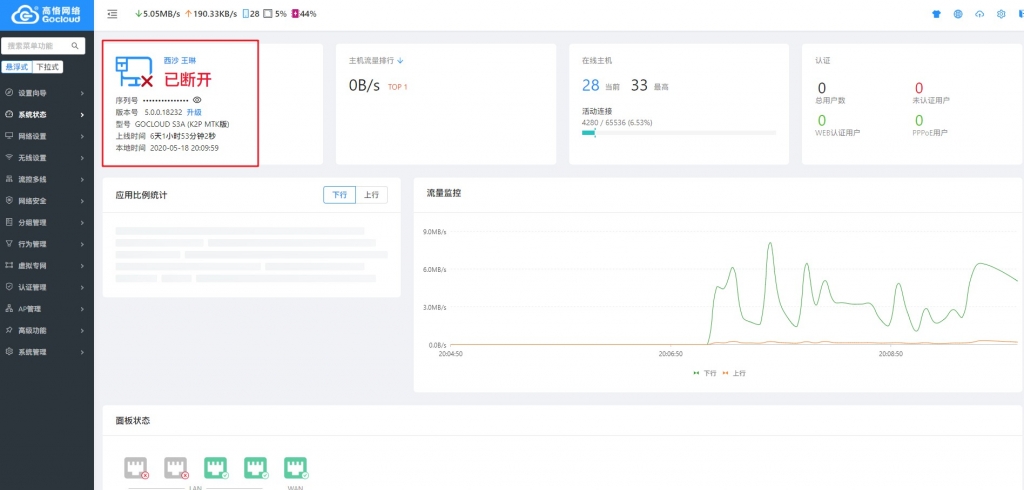Expand 认证管理 using its chevron

pyautogui.click(x=82, y=287)
